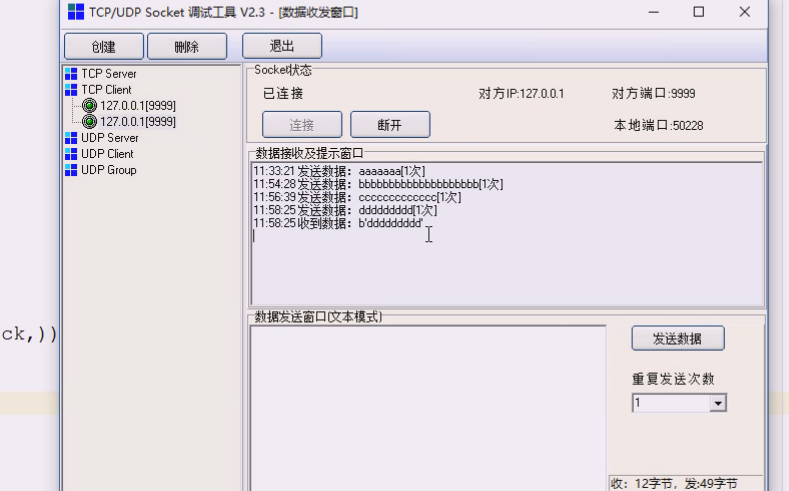Click the 删除 (Delete) button
The image size is (789, 491).
pos(187,46)
